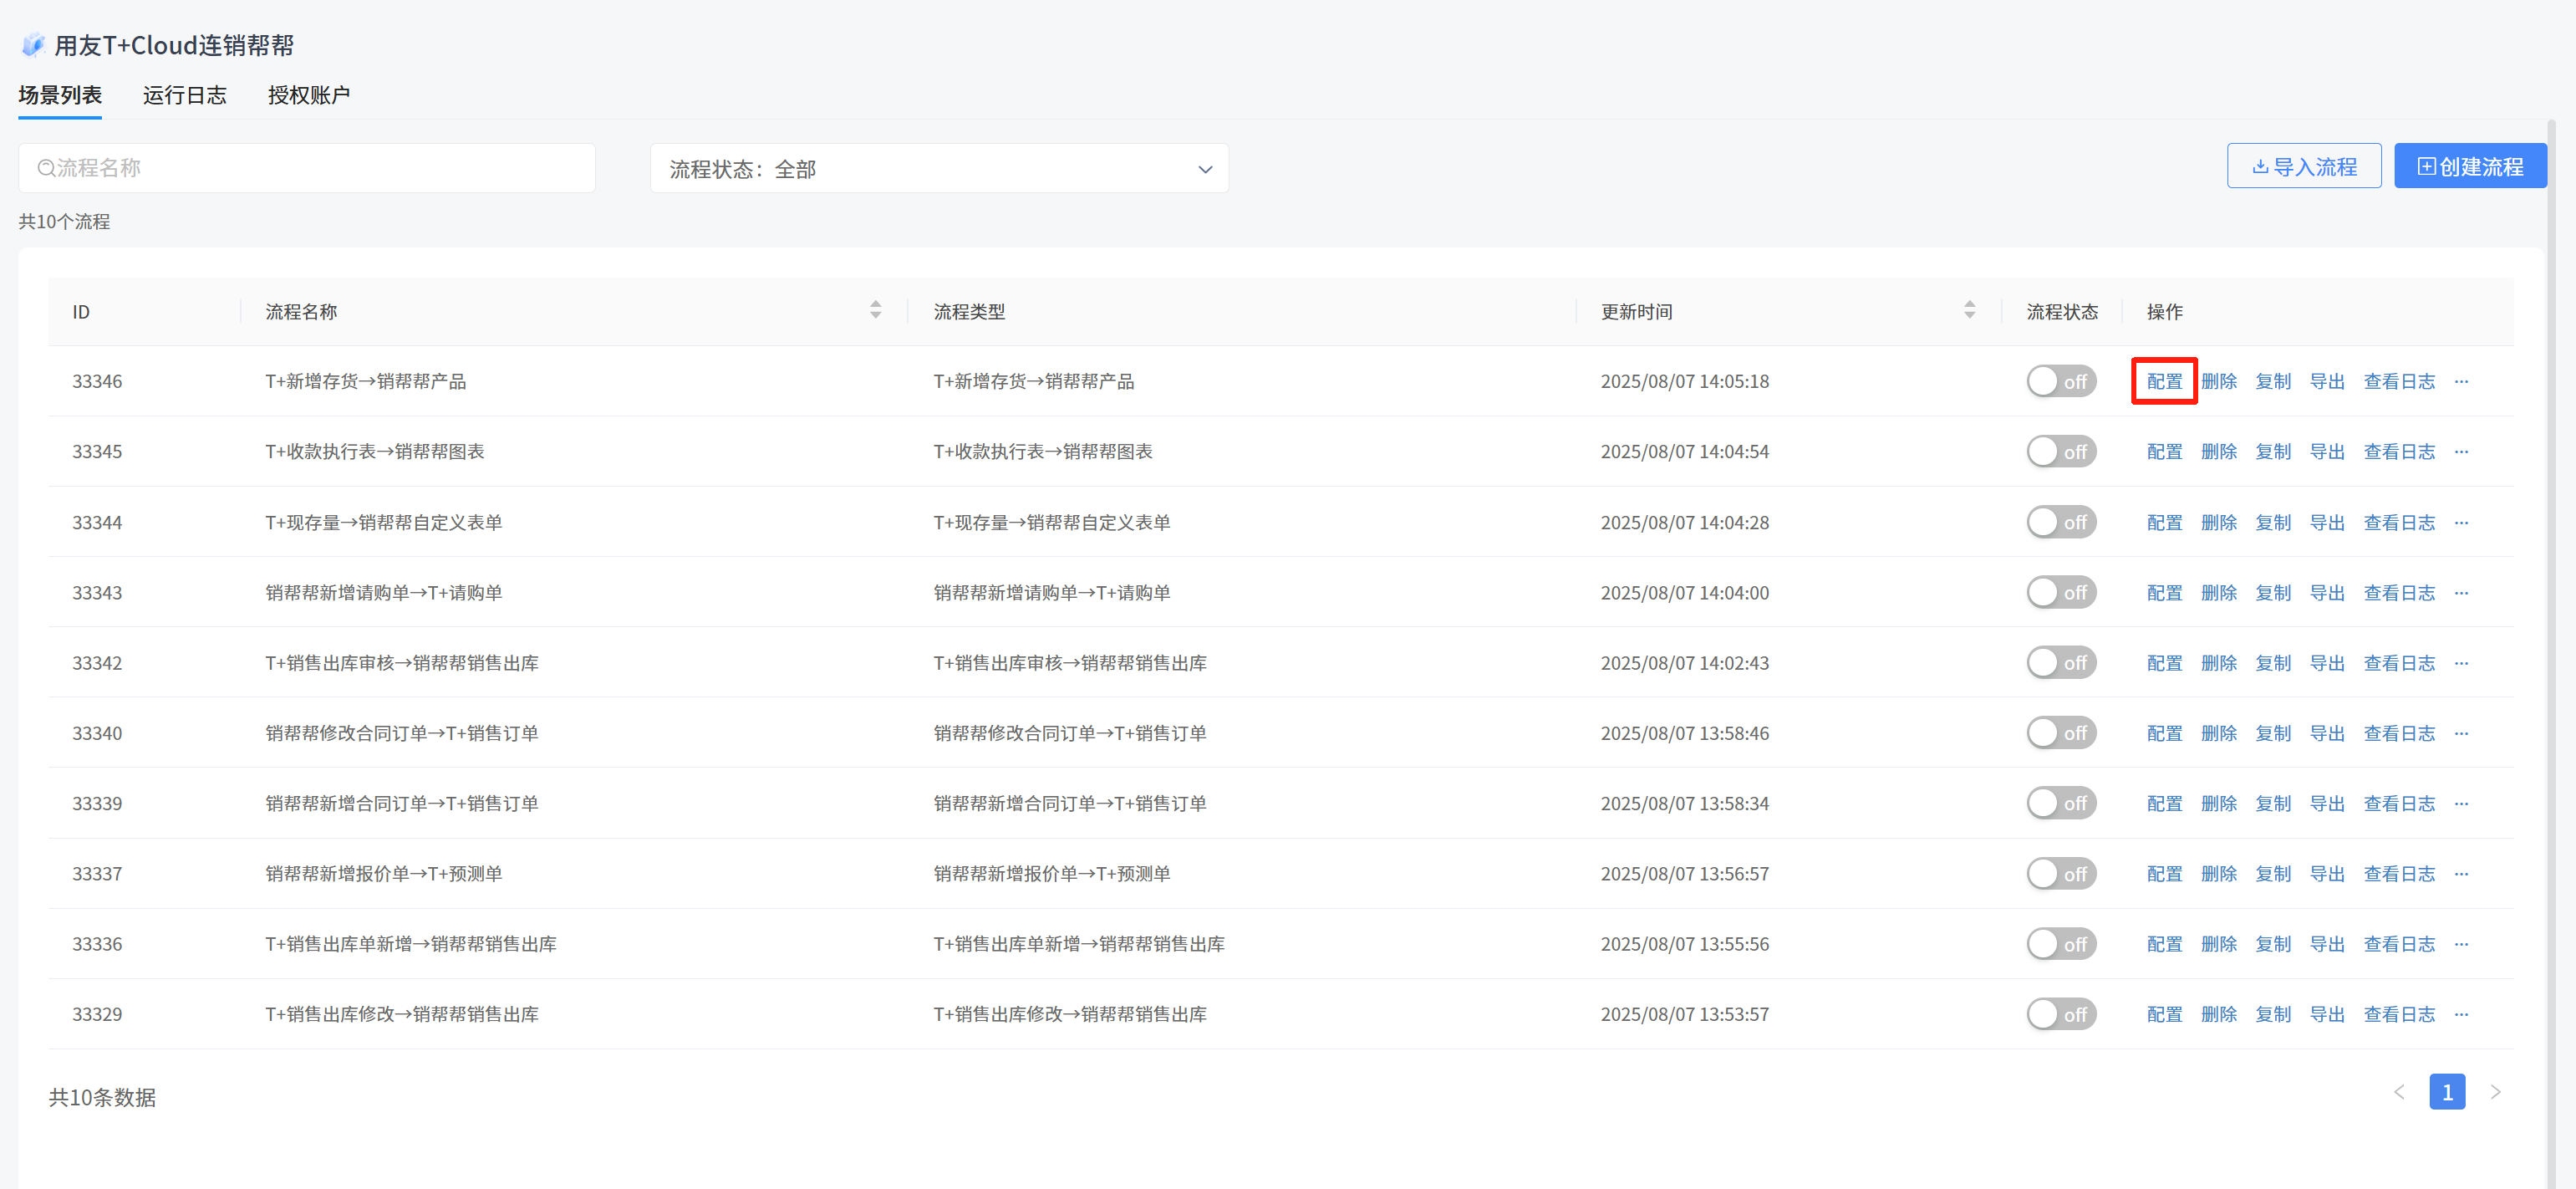Open more actions (…) for flow 33345
Screen dimensions: 2576x1189
click(x=2461, y=452)
